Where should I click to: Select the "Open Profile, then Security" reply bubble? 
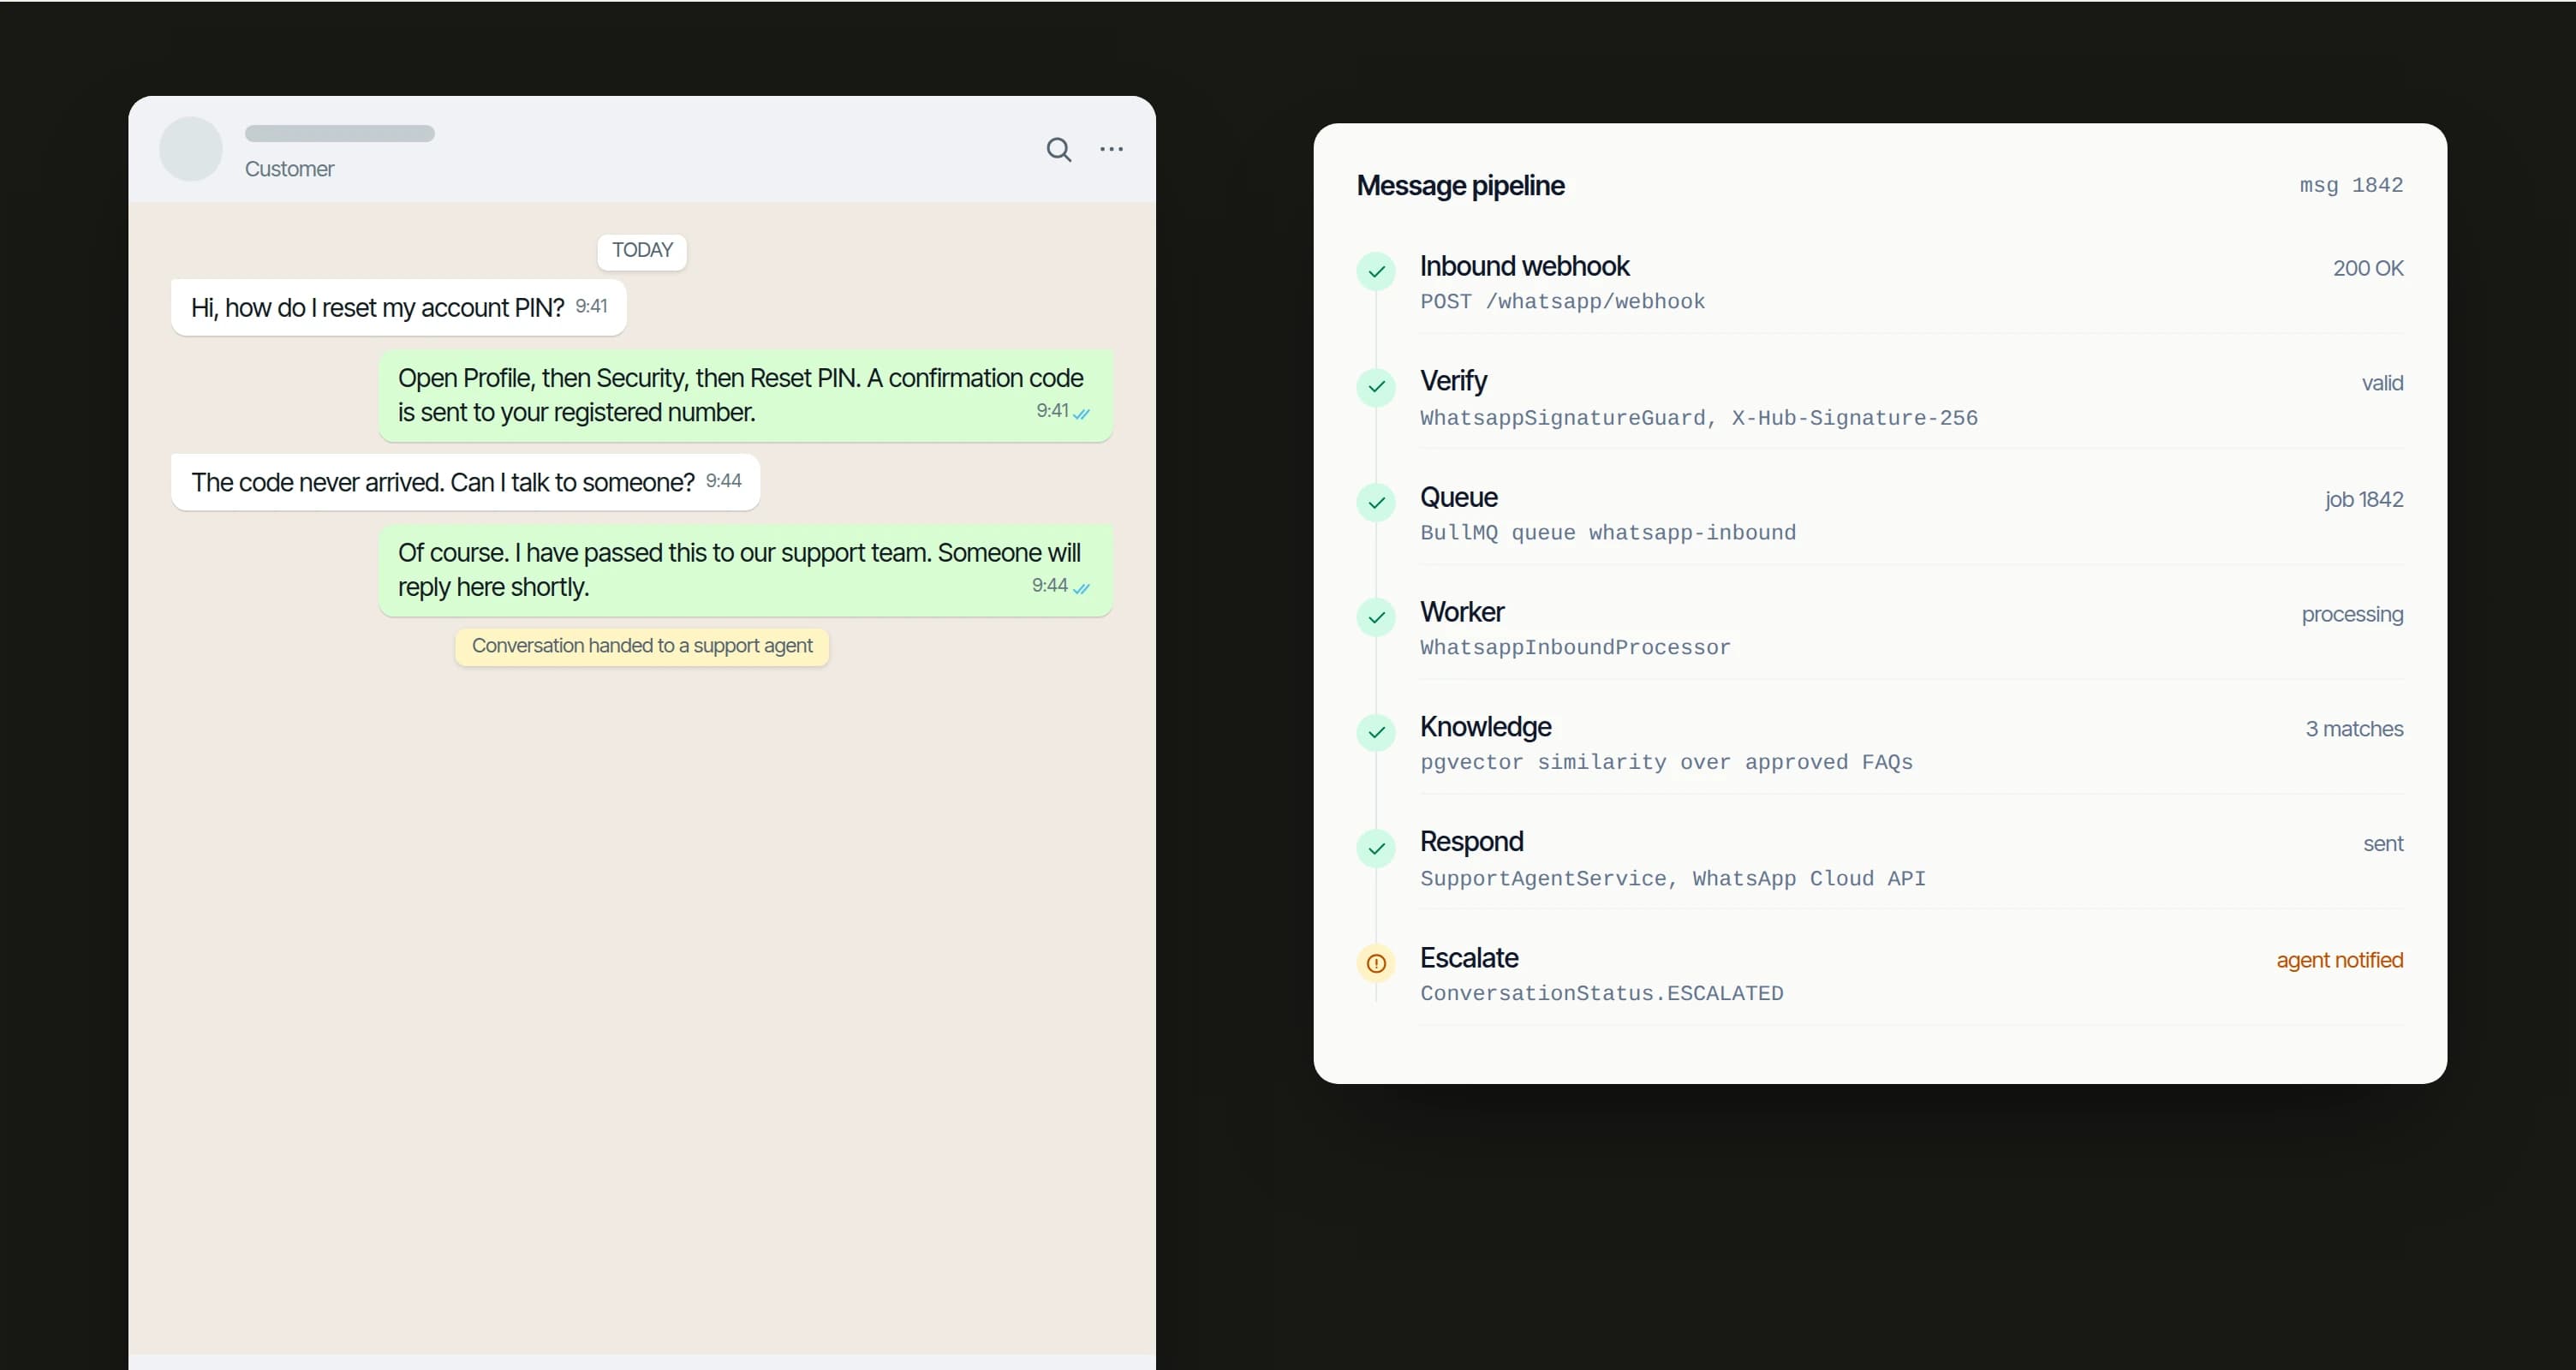point(746,395)
